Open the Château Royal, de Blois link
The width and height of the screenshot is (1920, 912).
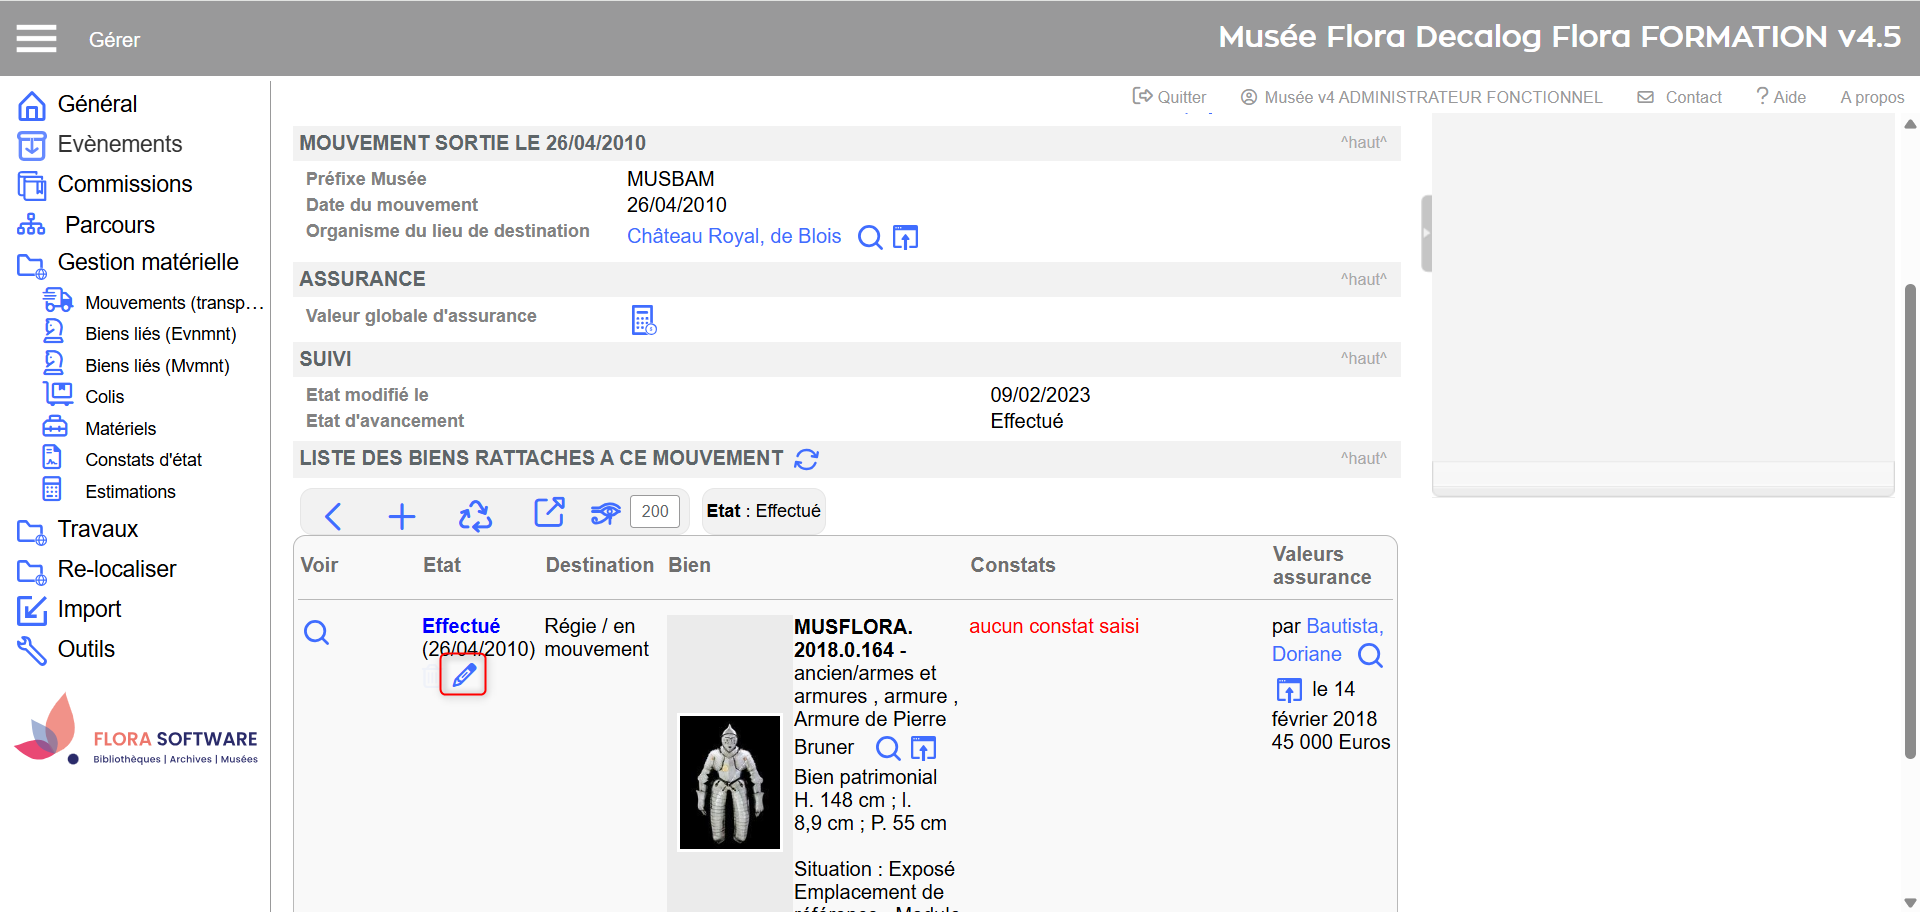[733, 236]
